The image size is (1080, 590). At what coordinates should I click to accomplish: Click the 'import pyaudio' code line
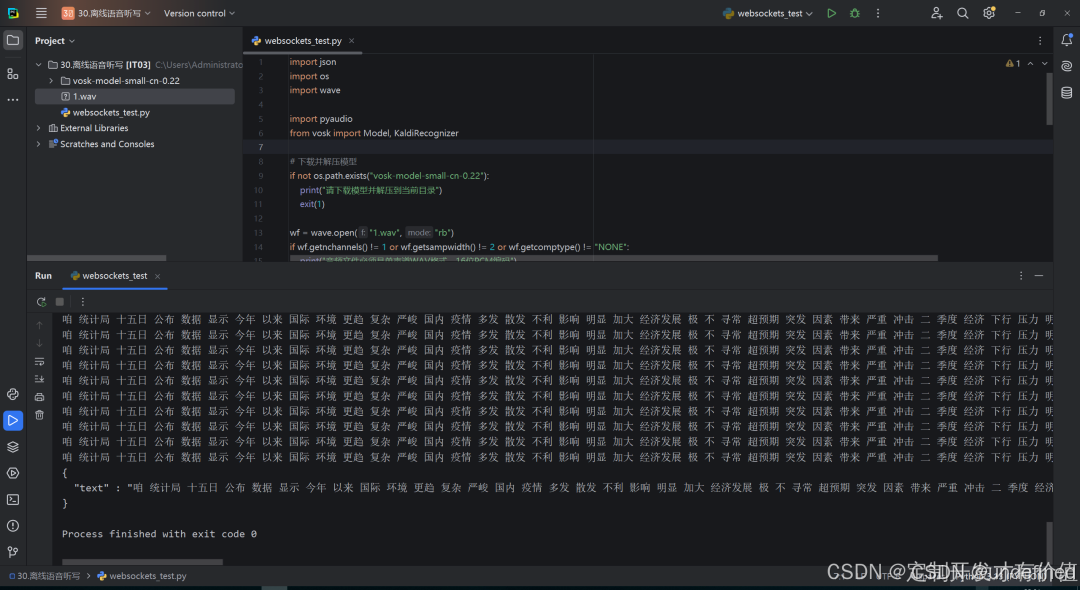tap(321, 118)
